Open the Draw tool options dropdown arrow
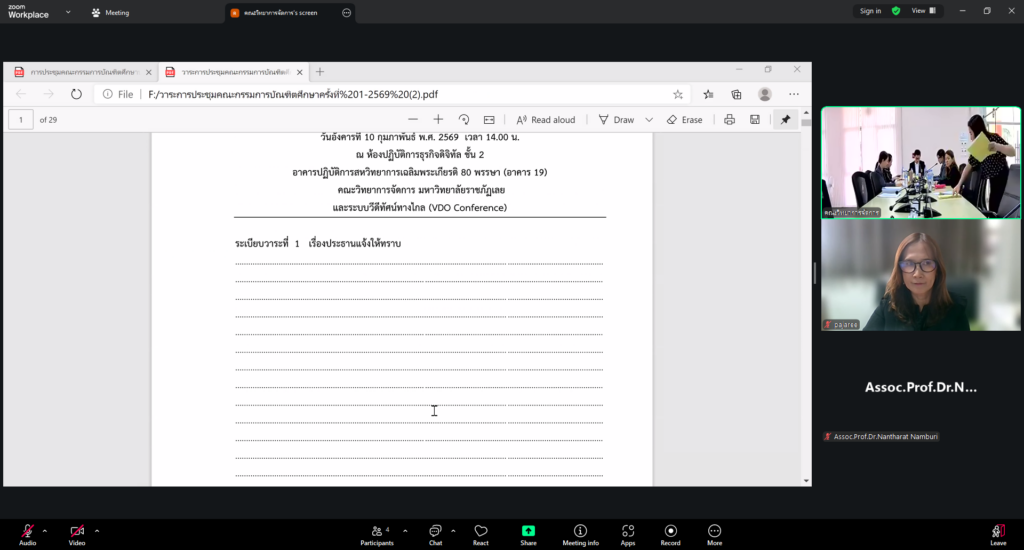This screenshot has height=550, width=1024. click(649, 119)
